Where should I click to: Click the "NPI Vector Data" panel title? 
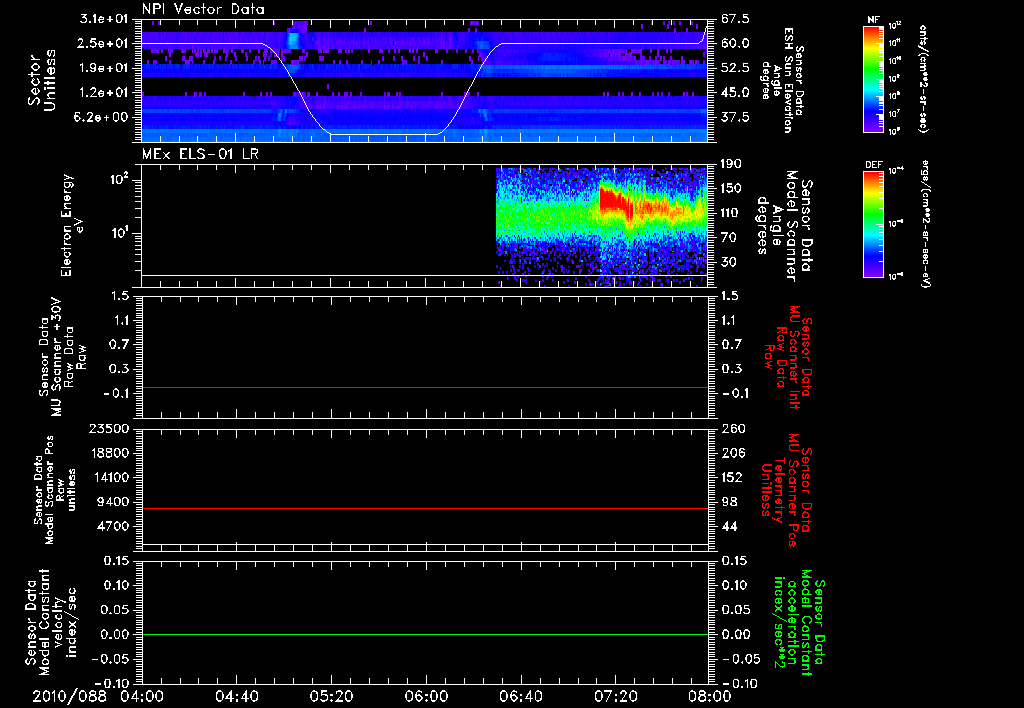pyautogui.click(x=204, y=9)
